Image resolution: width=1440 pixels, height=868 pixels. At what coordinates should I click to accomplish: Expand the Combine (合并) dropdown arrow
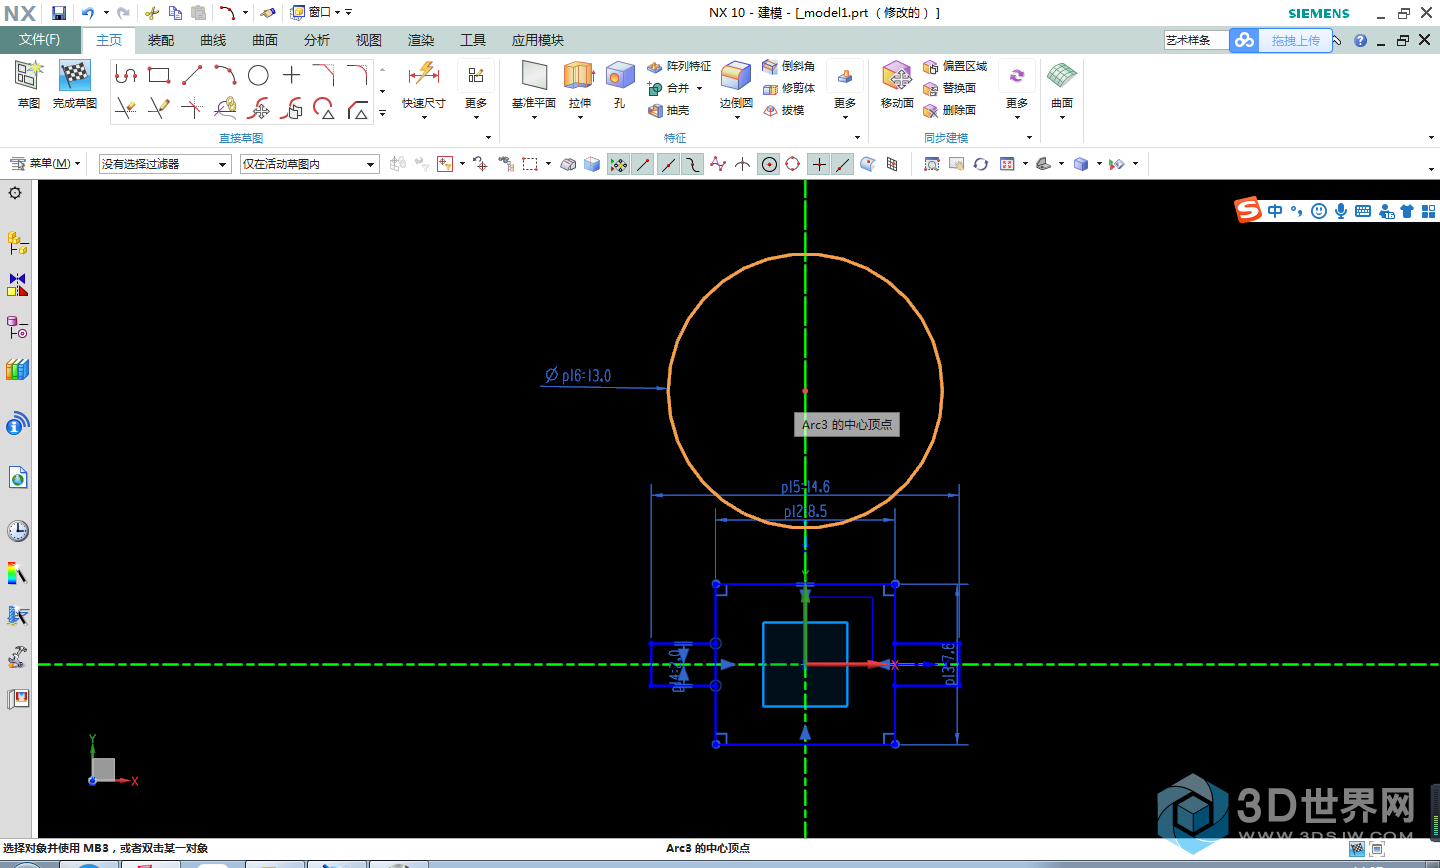click(x=699, y=88)
